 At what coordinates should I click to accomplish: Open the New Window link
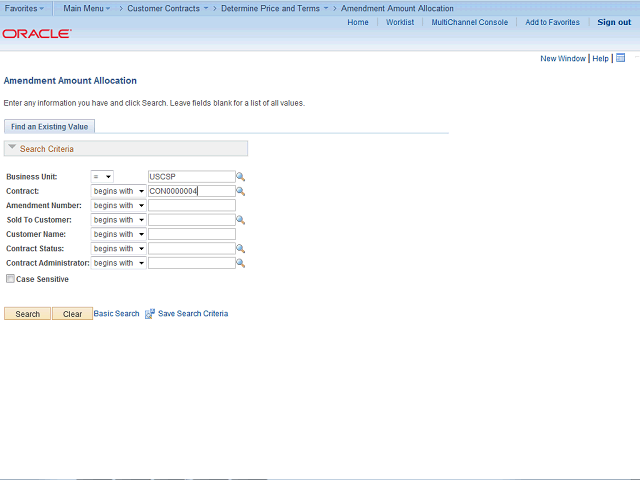(563, 58)
